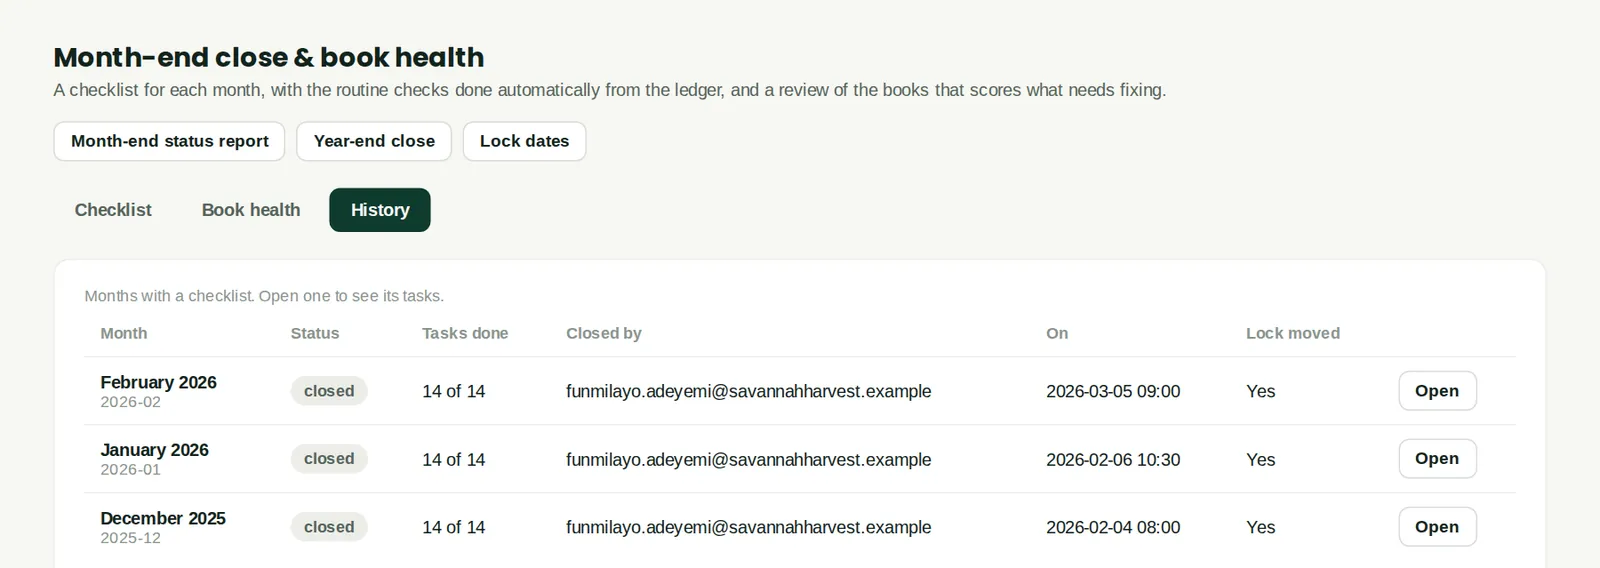This screenshot has height=568, width=1600.
Task: Click the closer's email in the January row
Action: tap(748, 460)
